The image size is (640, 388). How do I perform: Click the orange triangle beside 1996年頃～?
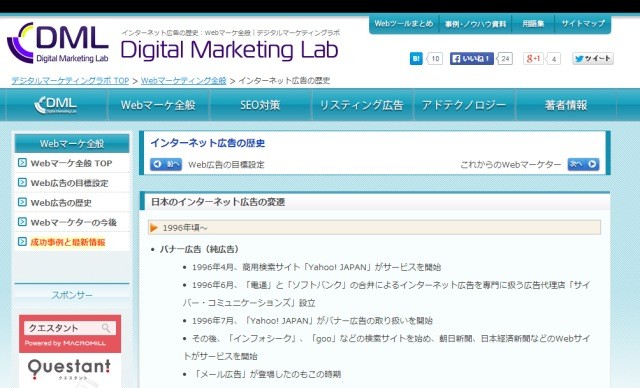[x=154, y=228]
